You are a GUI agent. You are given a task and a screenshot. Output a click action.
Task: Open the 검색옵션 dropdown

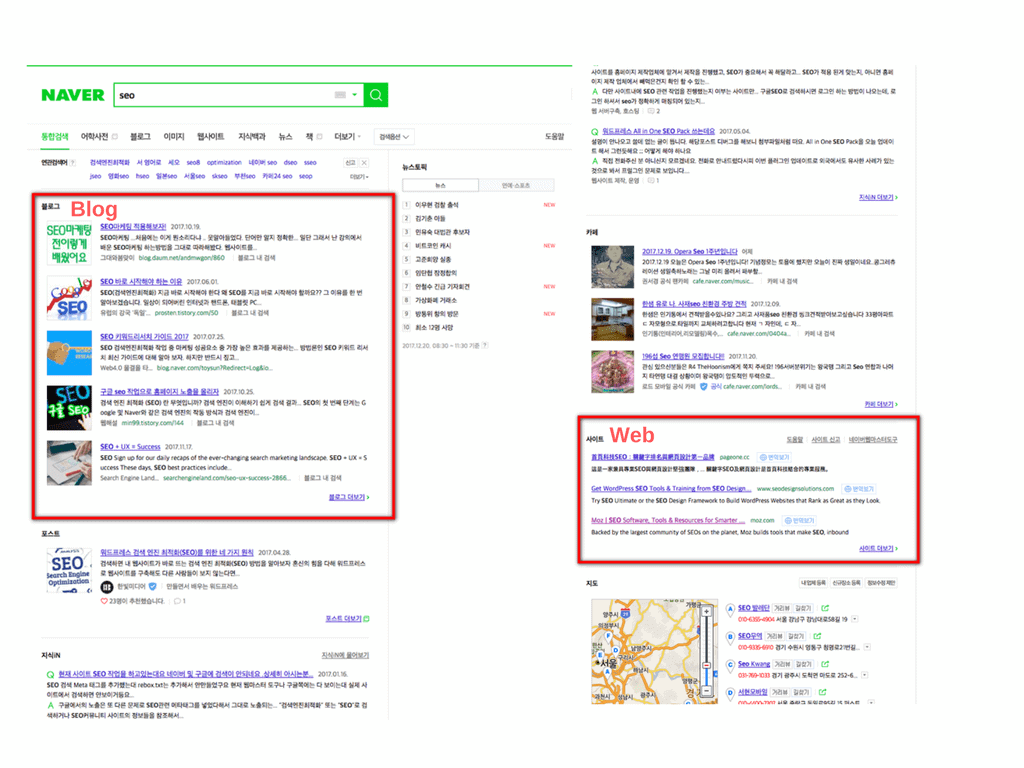click(394, 136)
